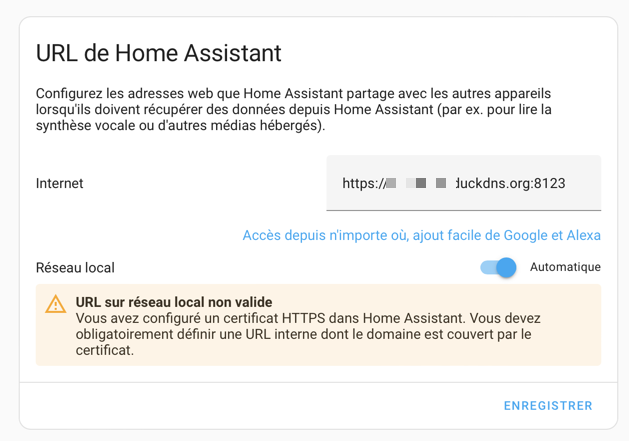Click the ENREGISTRER button
629x441 pixels.
tap(548, 406)
